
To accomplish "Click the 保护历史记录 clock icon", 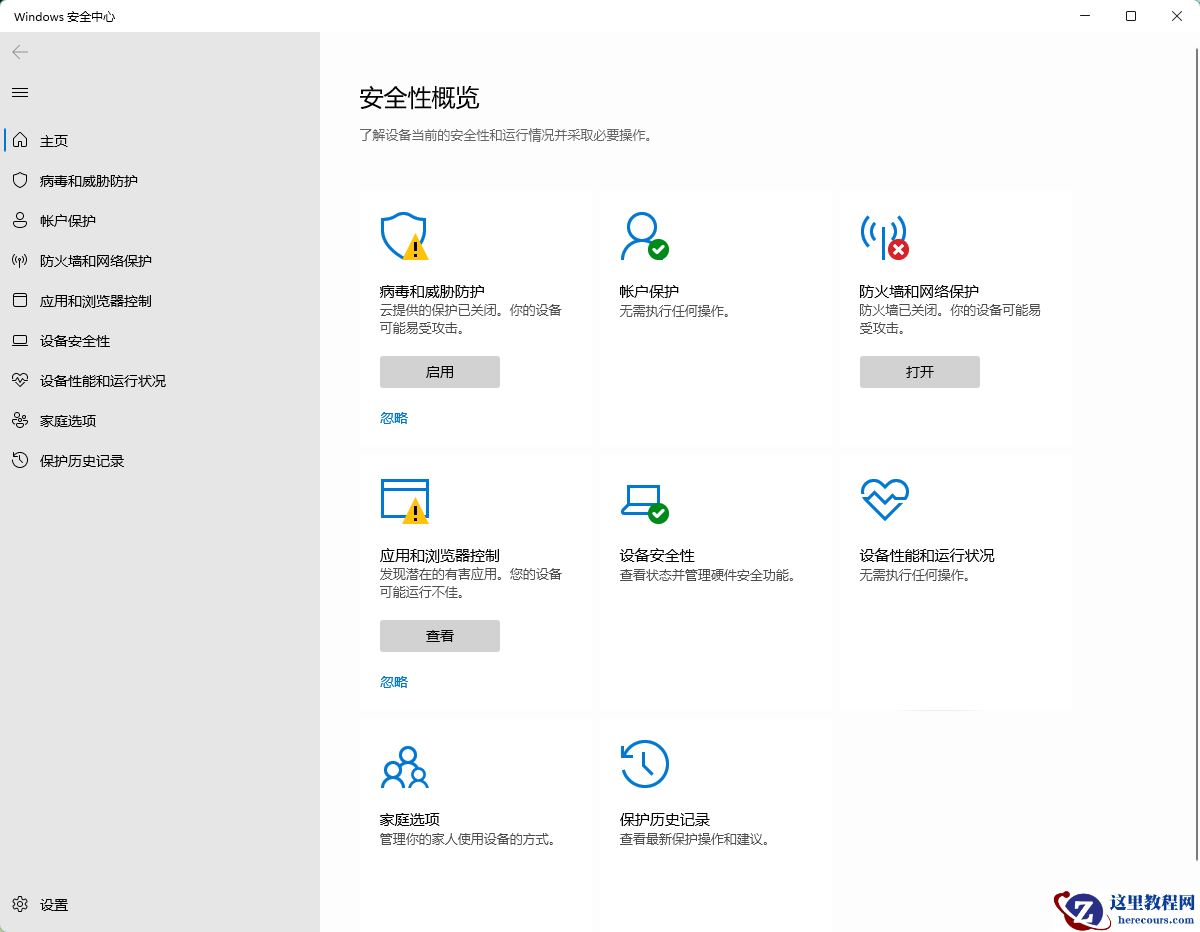I will coord(644,763).
